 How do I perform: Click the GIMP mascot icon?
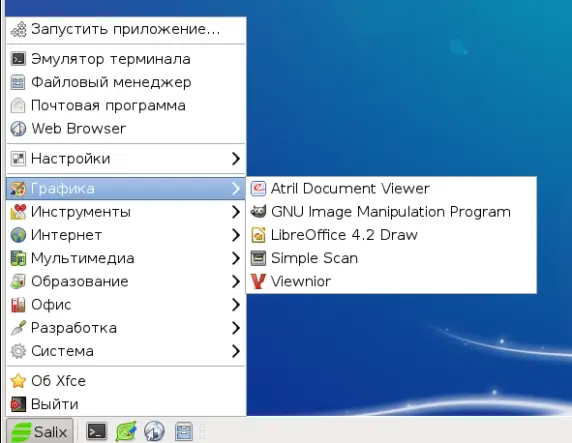(x=258, y=212)
